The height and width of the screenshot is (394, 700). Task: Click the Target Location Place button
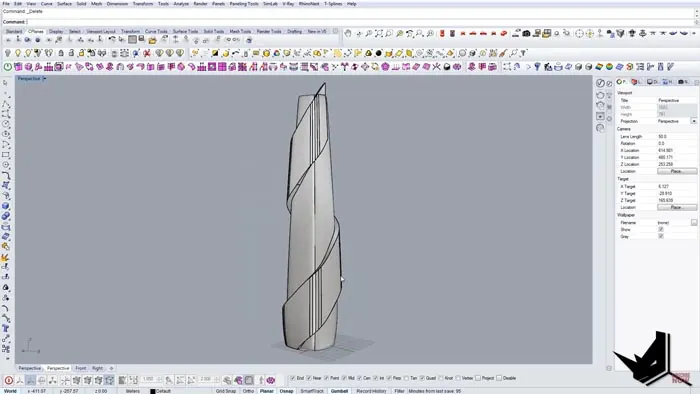point(677,207)
